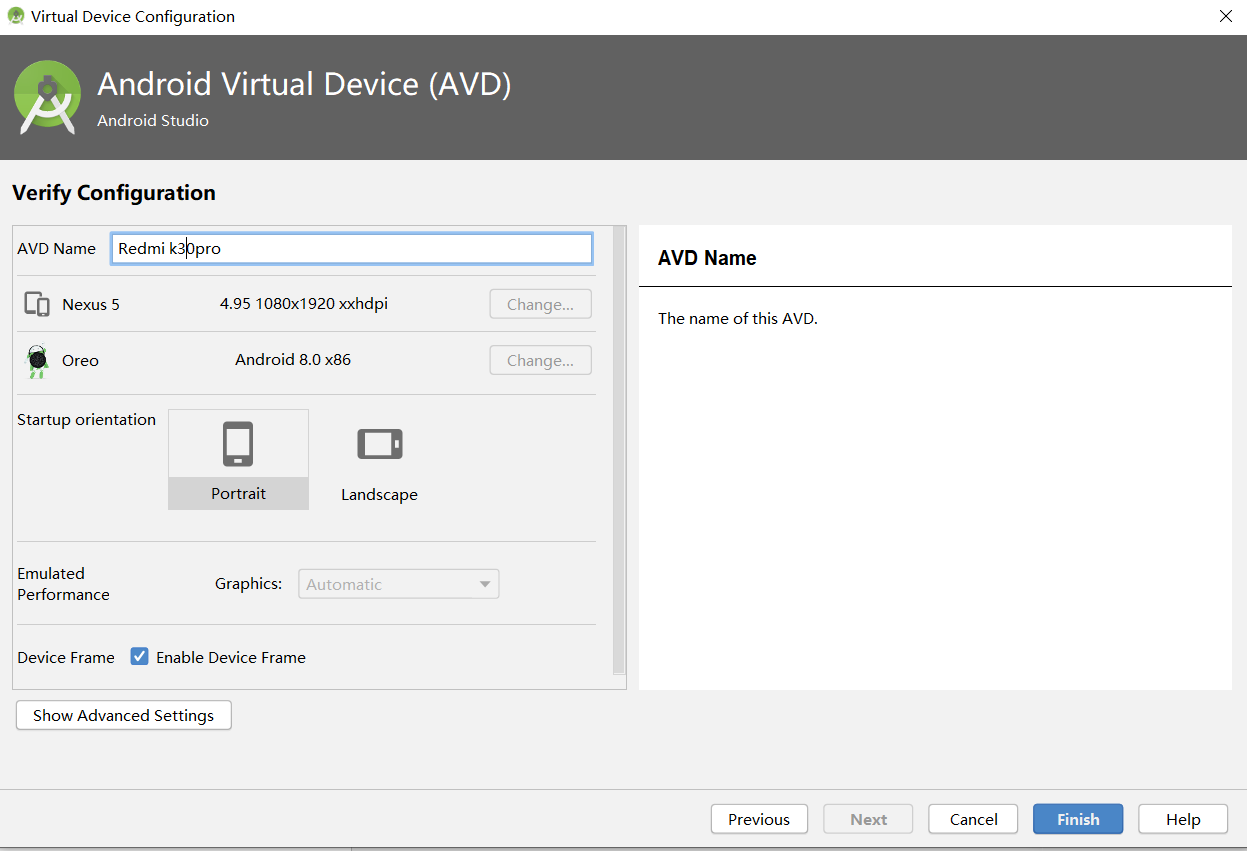
Task: Open Help for AVD configuration
Action: 1183,819
